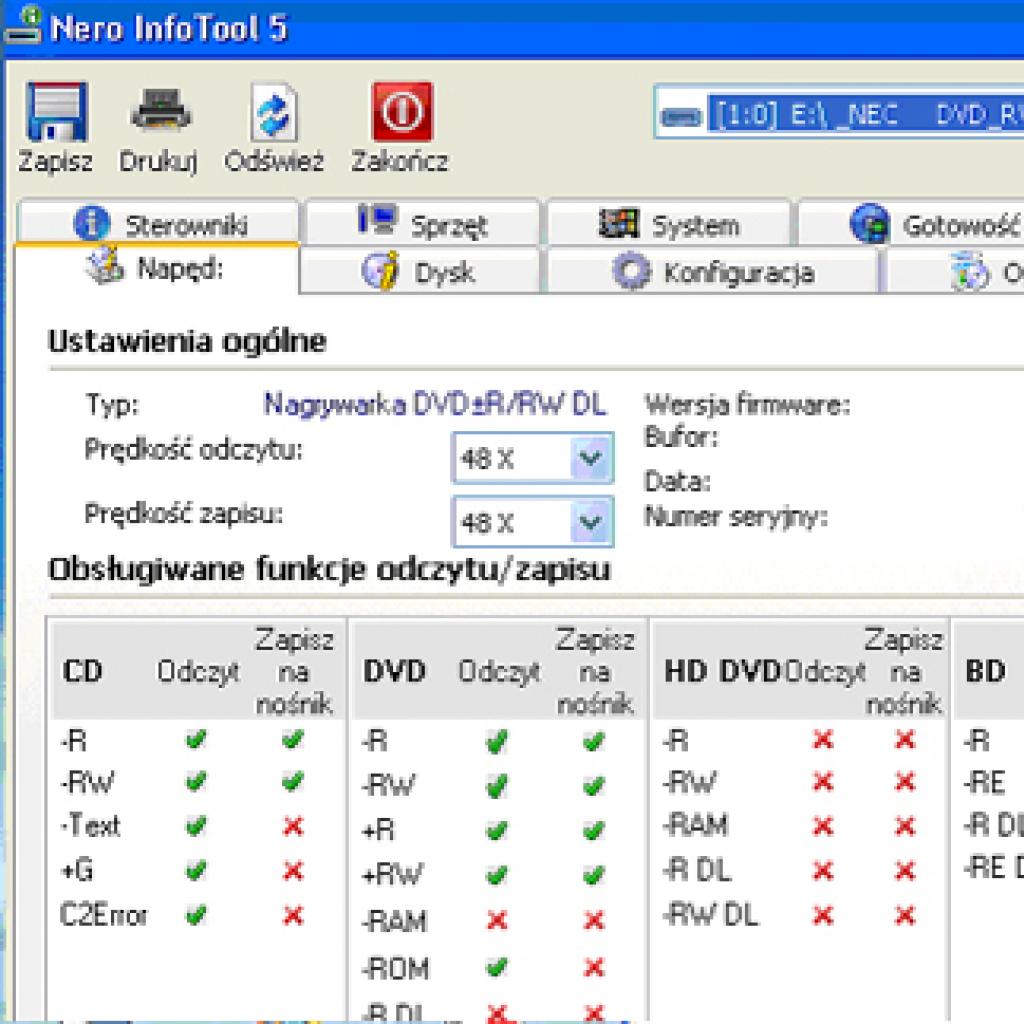Click the DVD +R write green checkmark
The height and width of the screenshot is (1024, 1024).
[594, 831]
